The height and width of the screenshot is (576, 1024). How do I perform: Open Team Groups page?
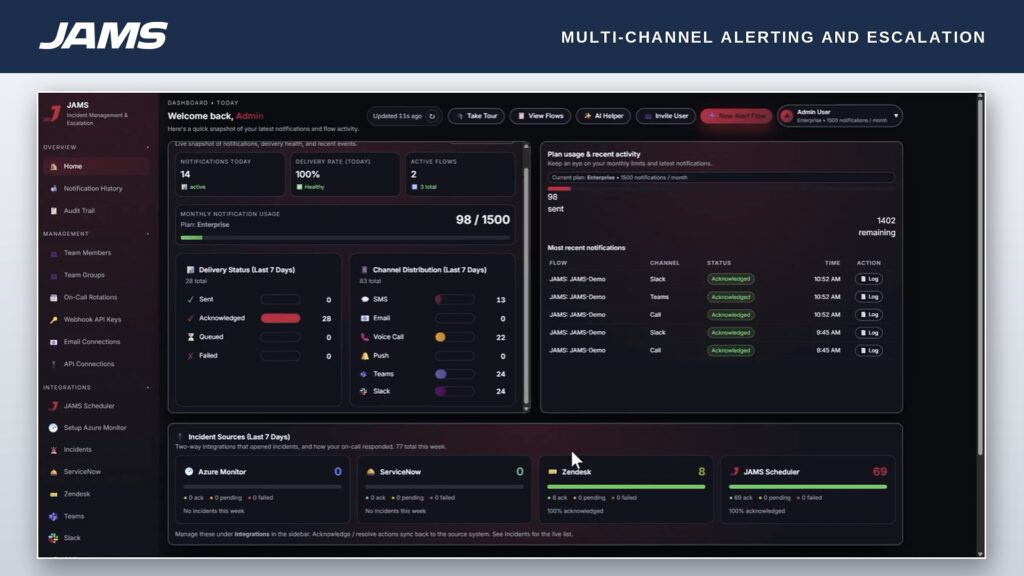(x=84, y=275)
